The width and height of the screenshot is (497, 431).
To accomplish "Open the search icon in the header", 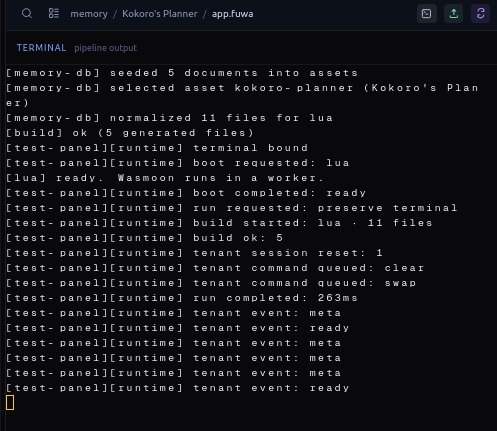I will 27,14.
